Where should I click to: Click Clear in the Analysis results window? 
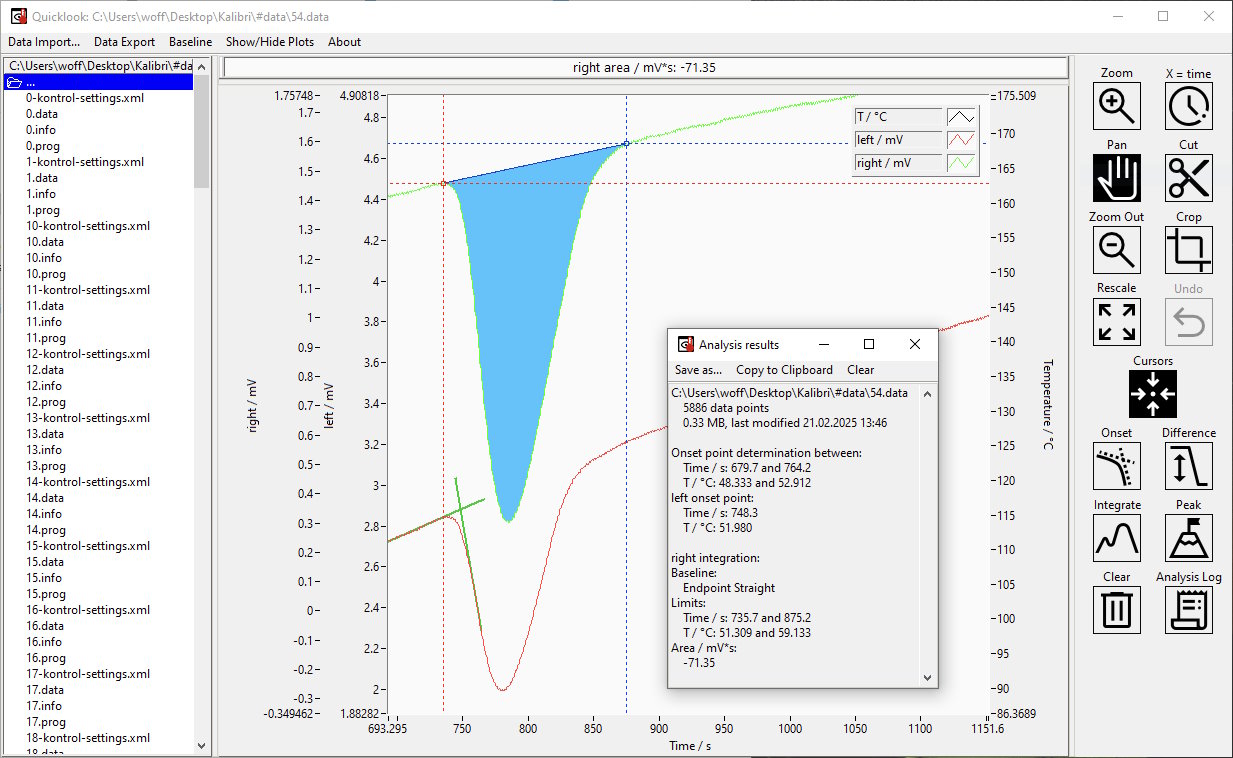click(860, 370)
